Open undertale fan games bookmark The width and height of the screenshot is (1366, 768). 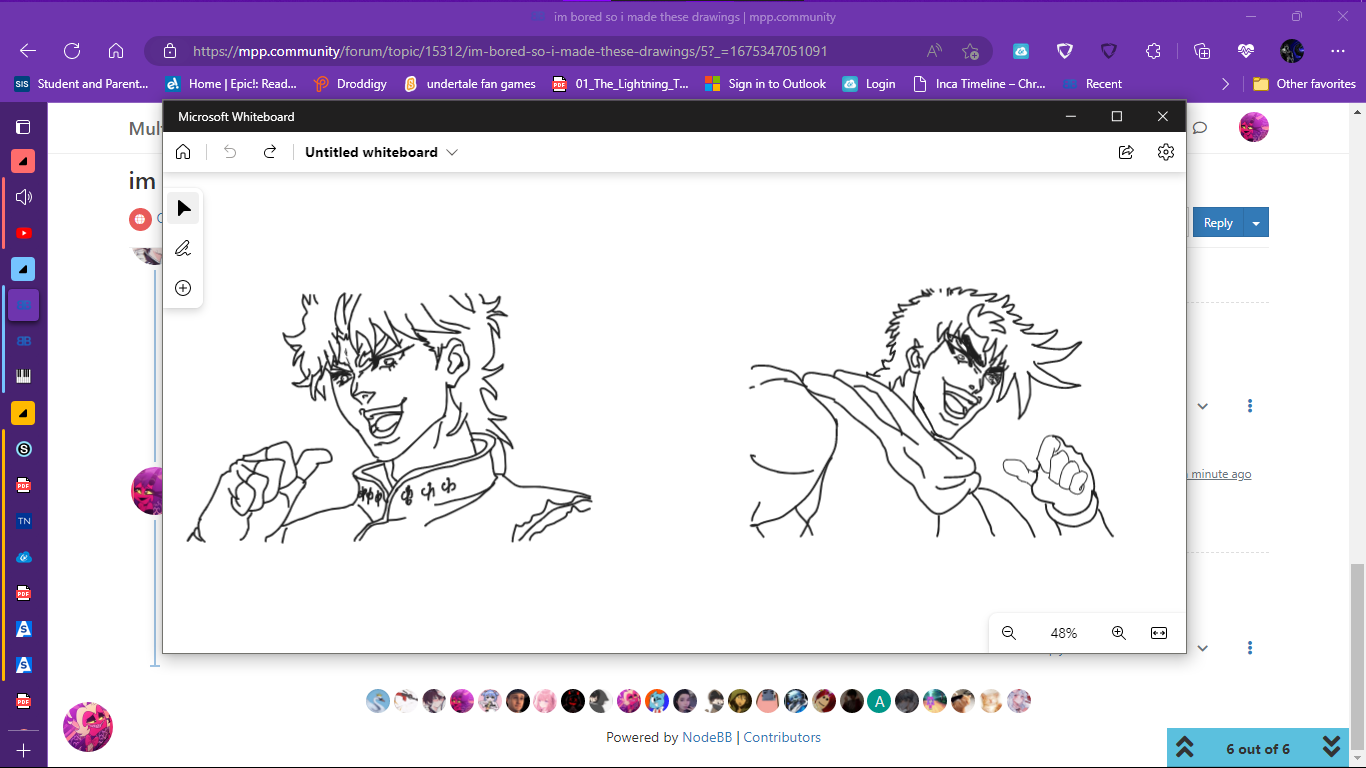[470, 84]
